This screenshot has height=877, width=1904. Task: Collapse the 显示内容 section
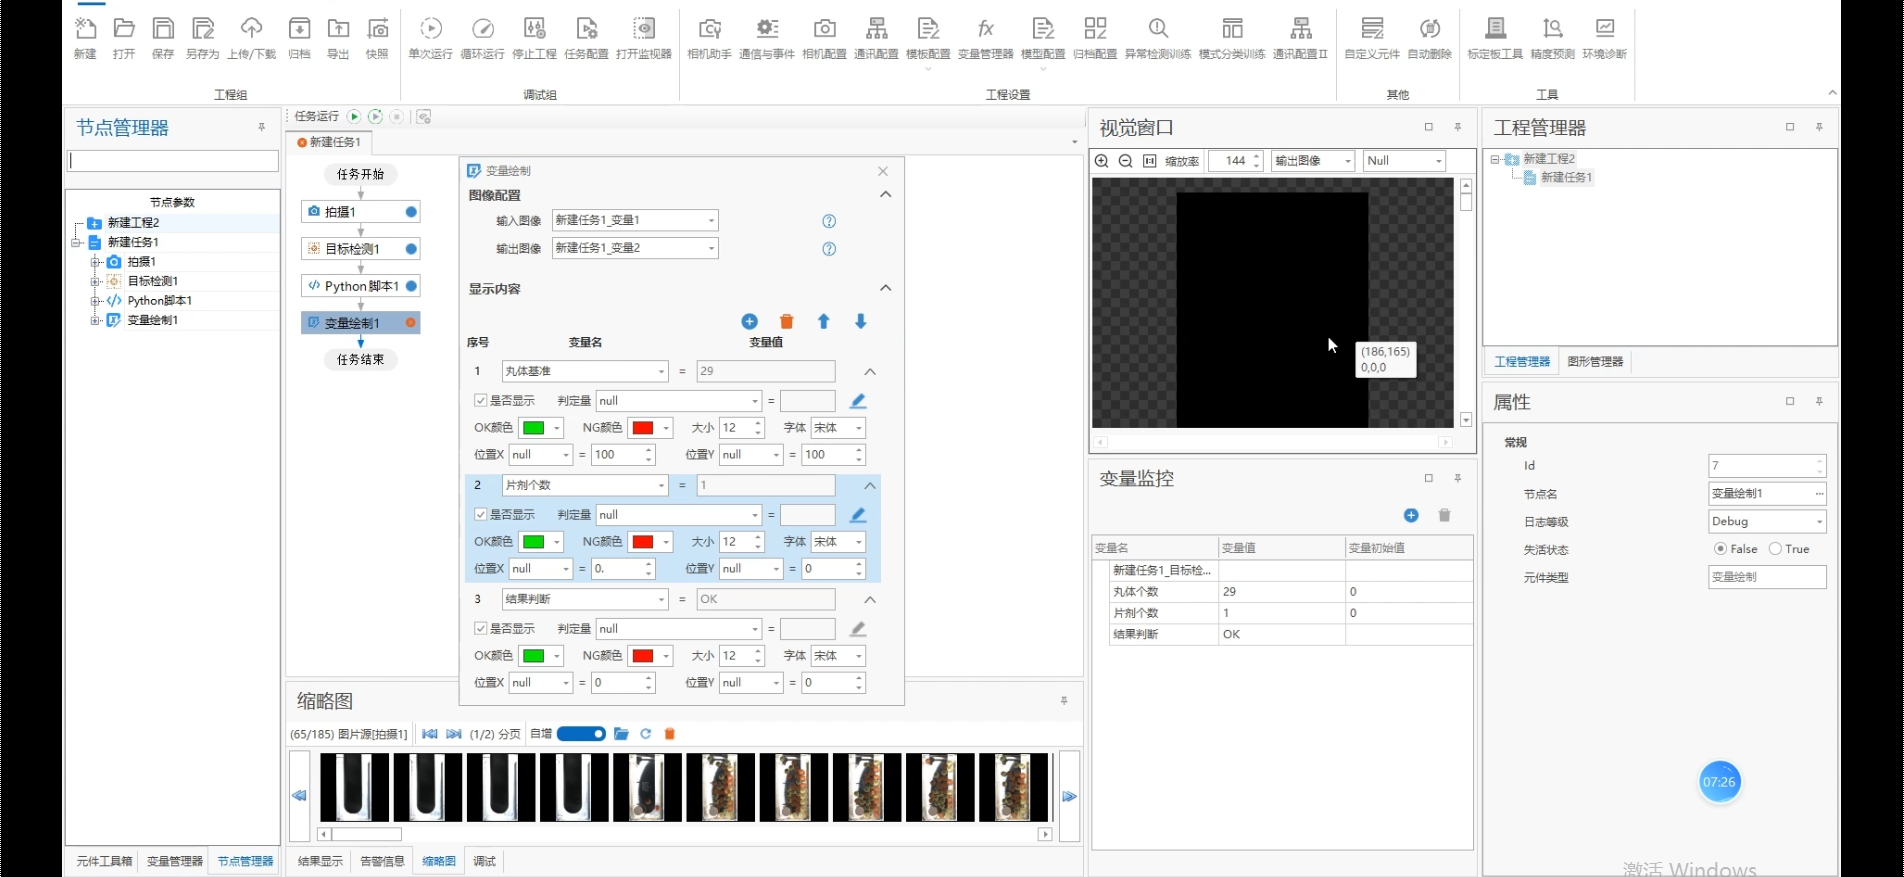[x=885, y=288]
